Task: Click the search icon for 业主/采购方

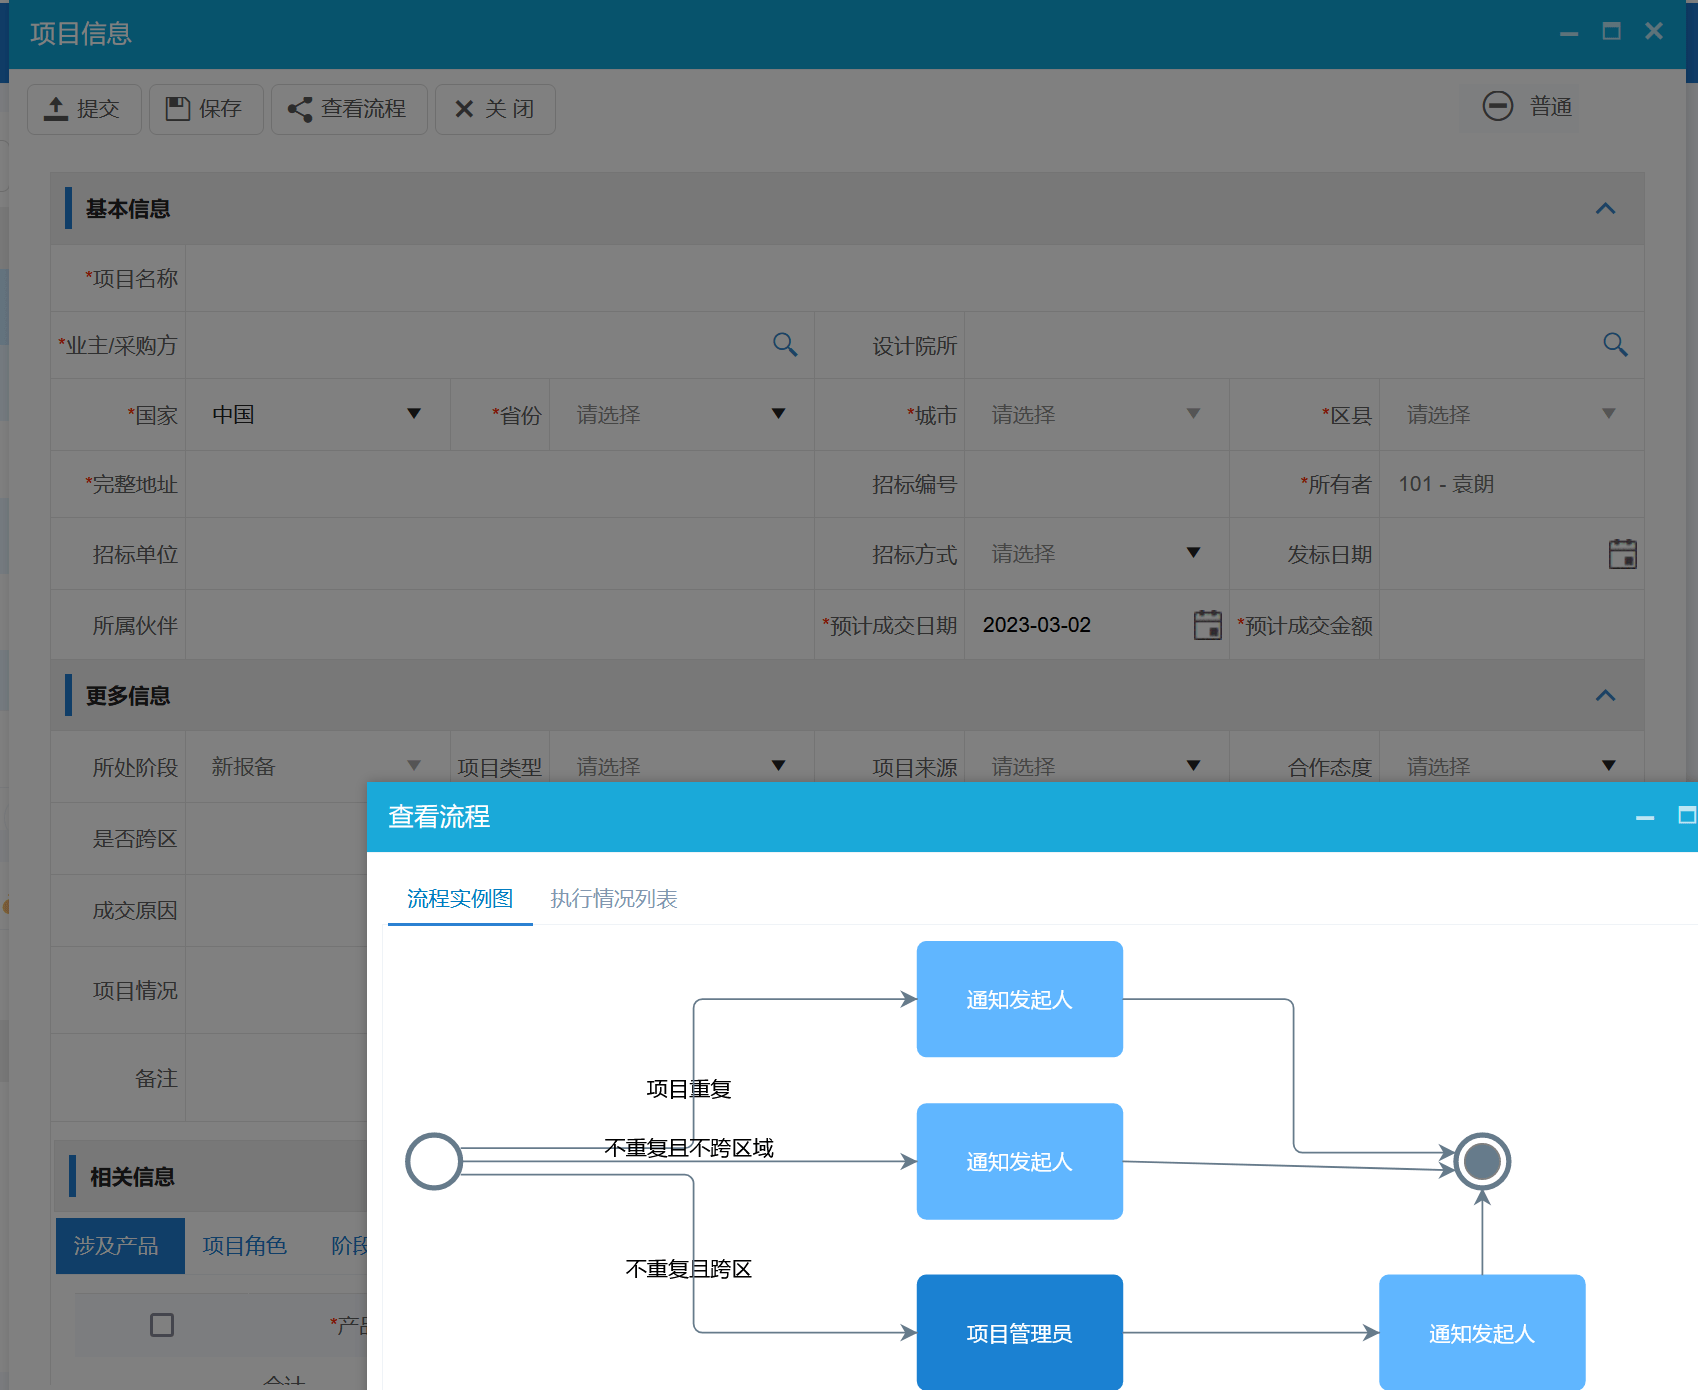Action: coord(785,345)
